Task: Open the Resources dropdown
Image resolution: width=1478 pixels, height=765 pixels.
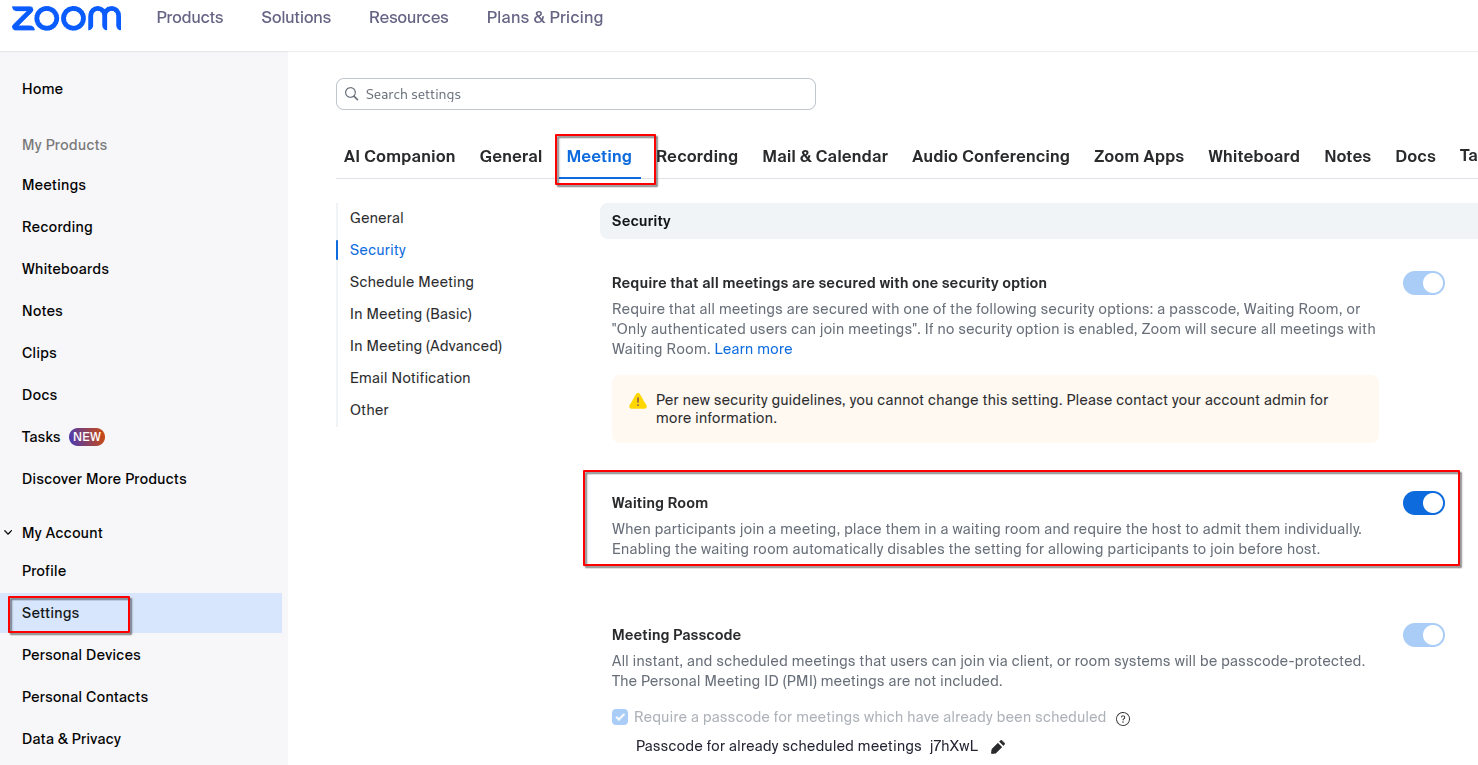Action: click(408, 17)
